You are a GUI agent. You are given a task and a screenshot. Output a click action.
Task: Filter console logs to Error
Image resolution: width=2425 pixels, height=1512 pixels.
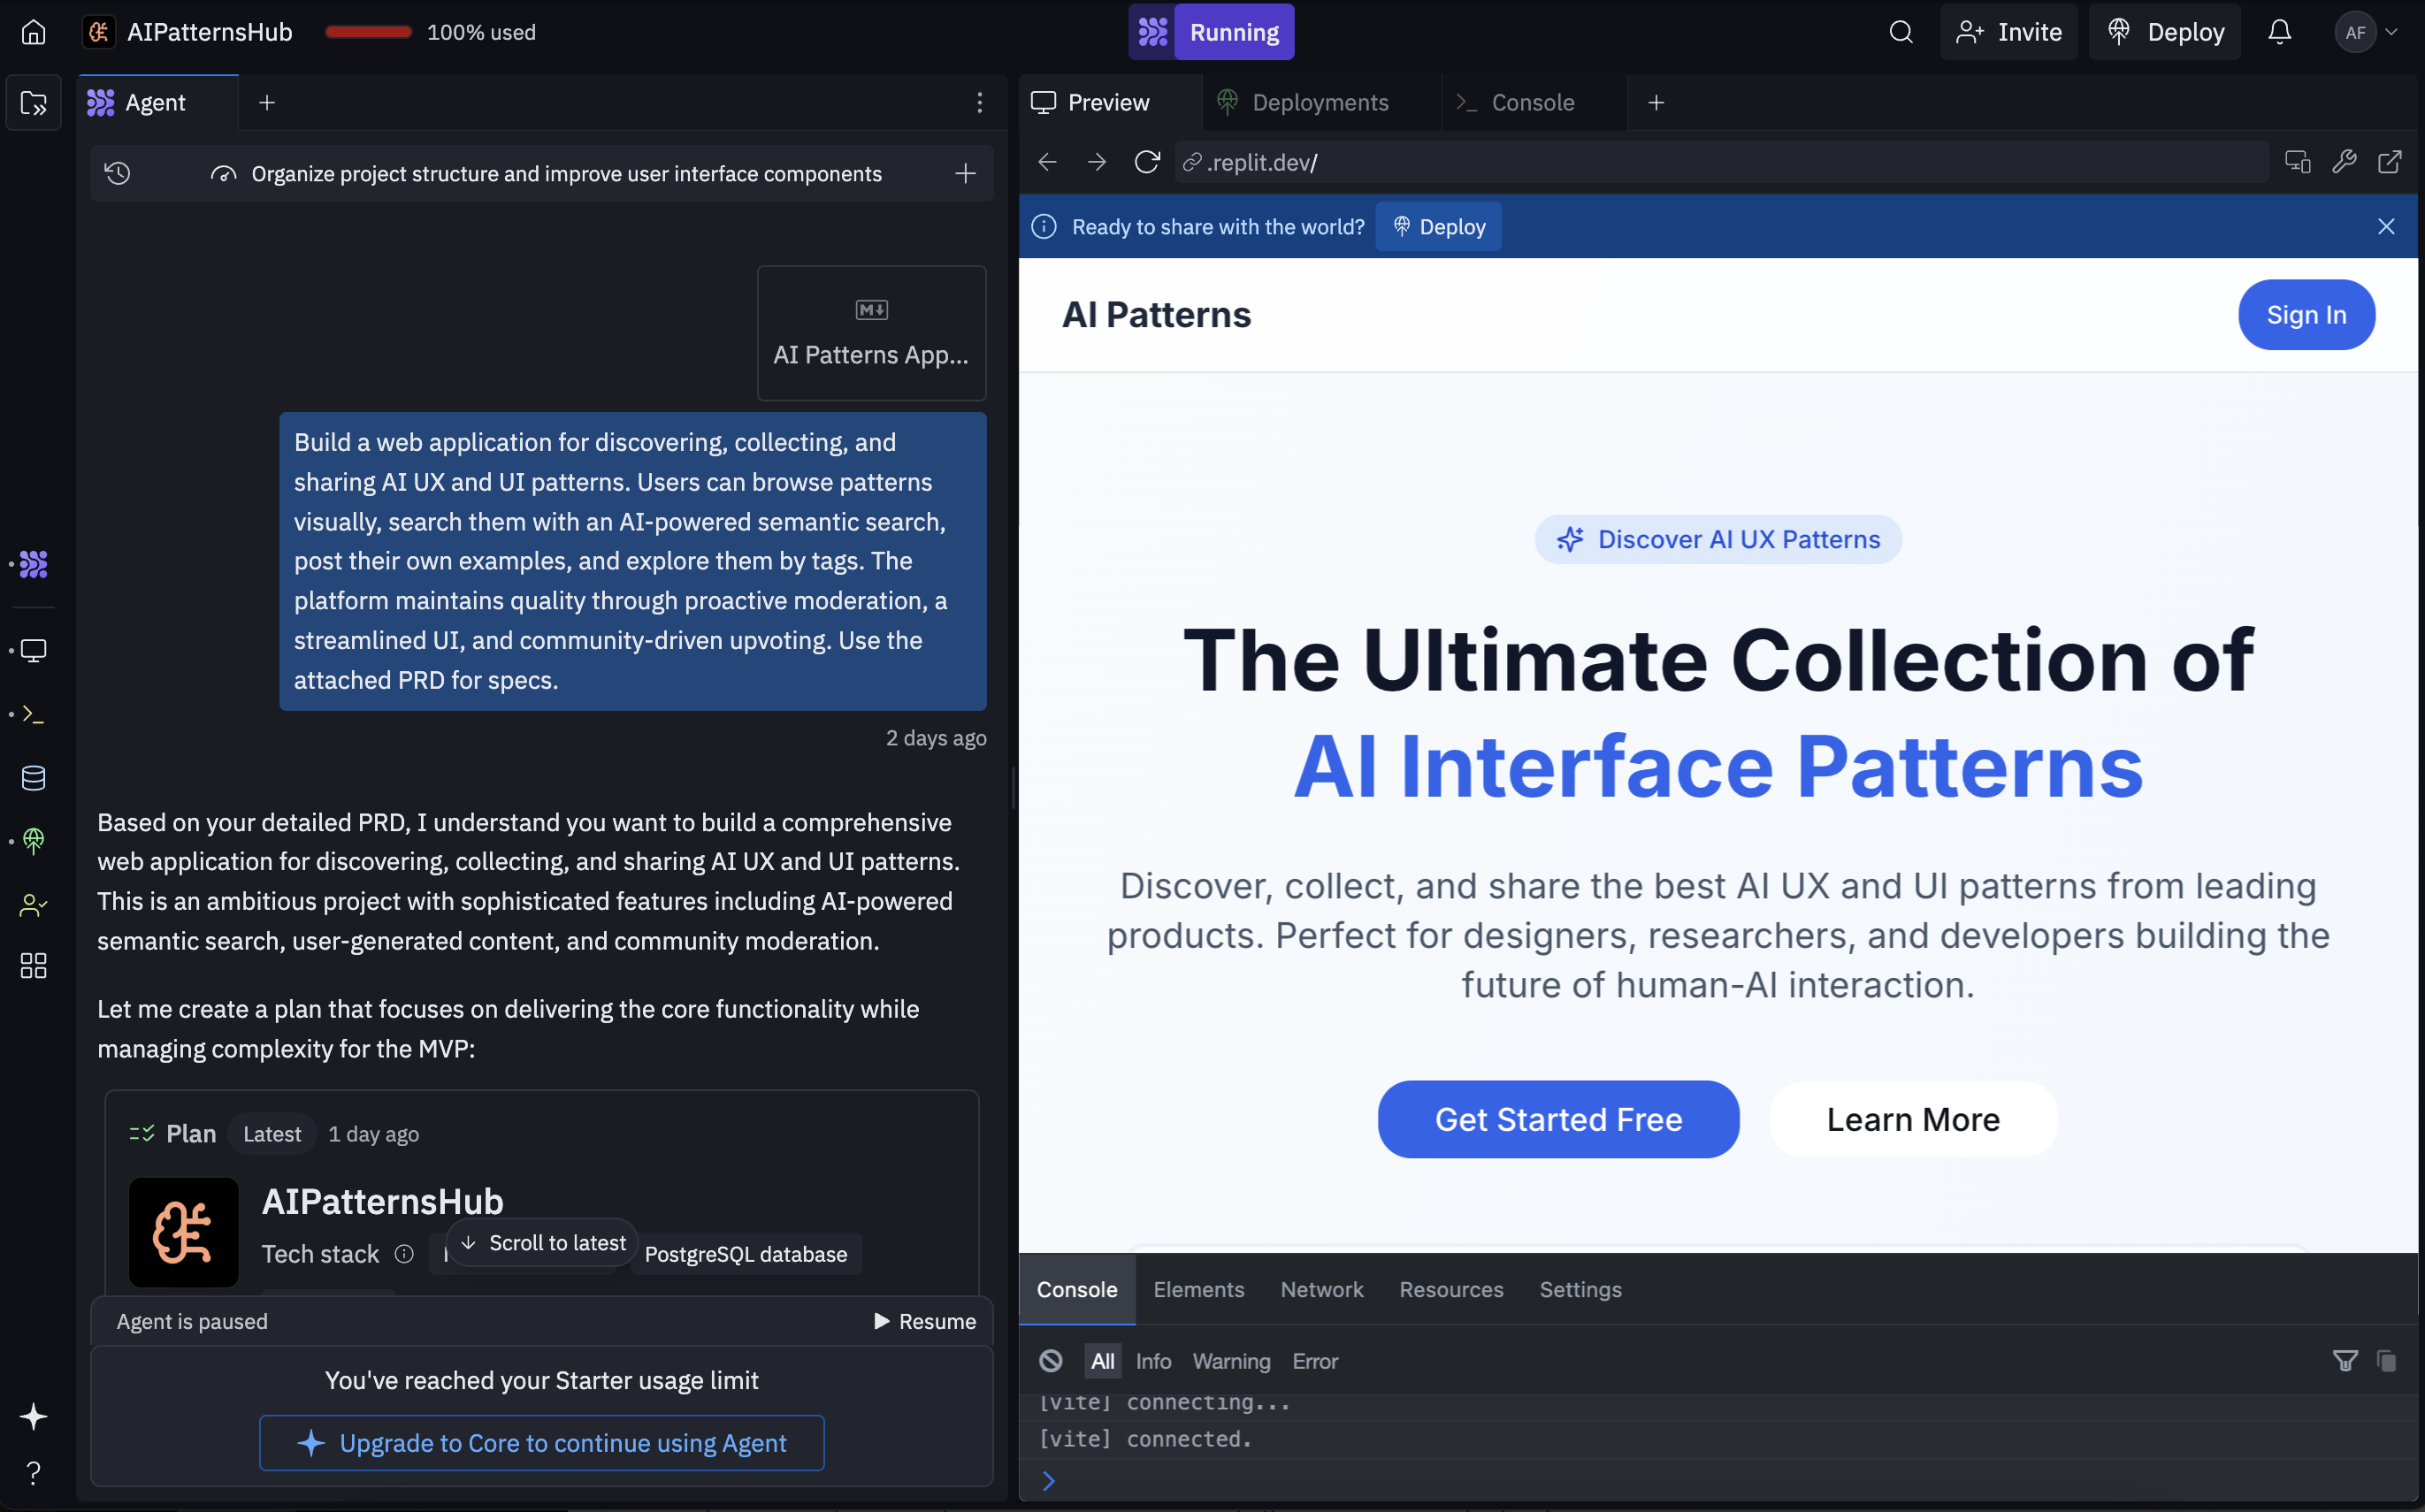point(1314,1360)
